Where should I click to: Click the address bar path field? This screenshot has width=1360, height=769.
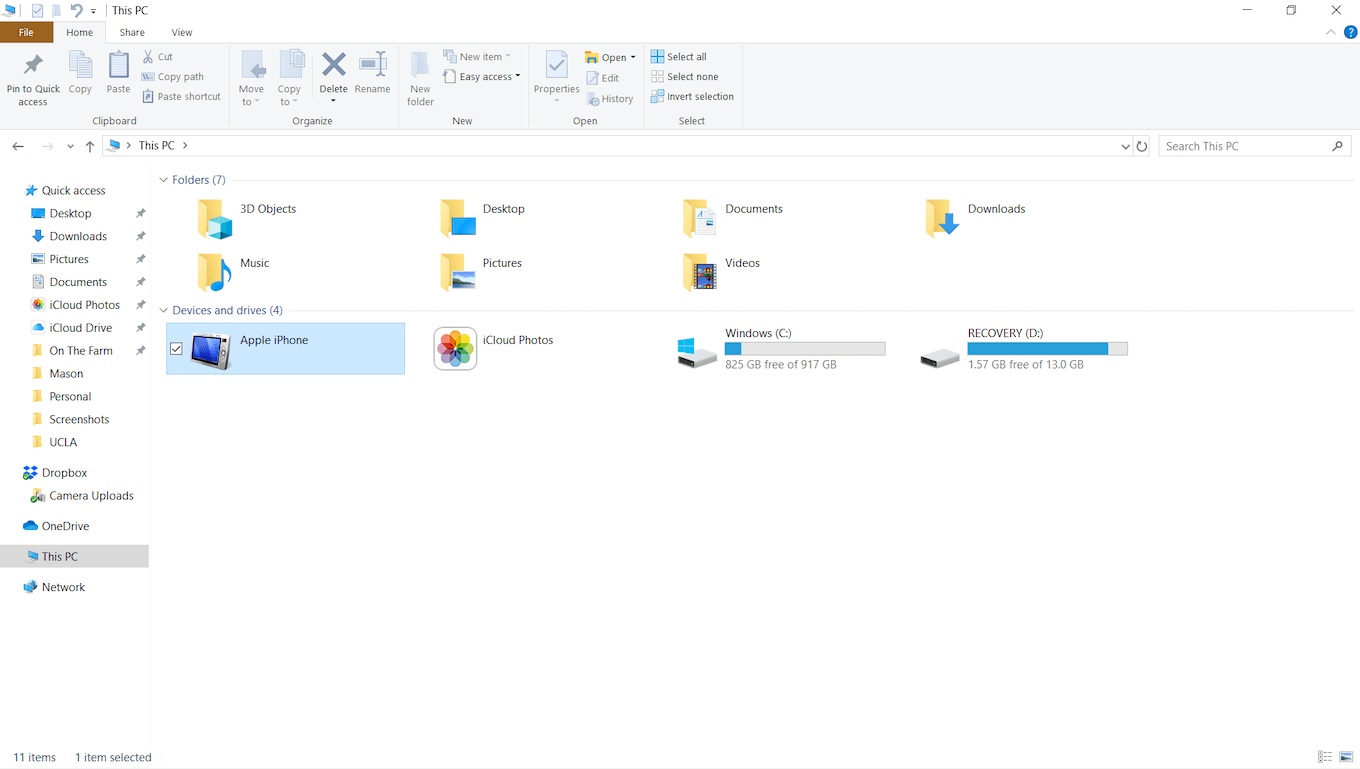tap(617, 146)
